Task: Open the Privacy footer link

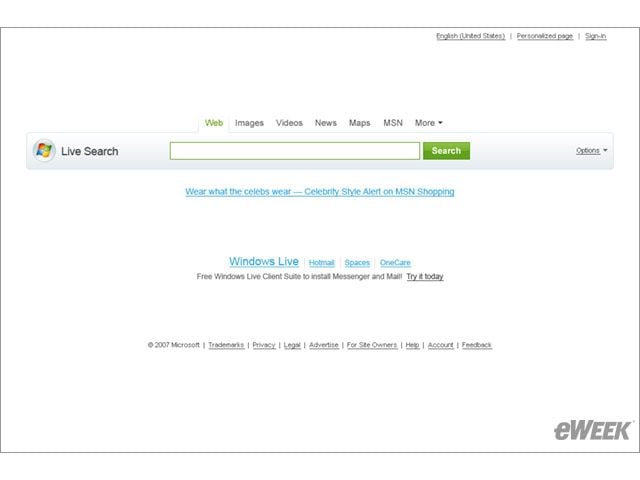Action: click(x=264, y=345)
